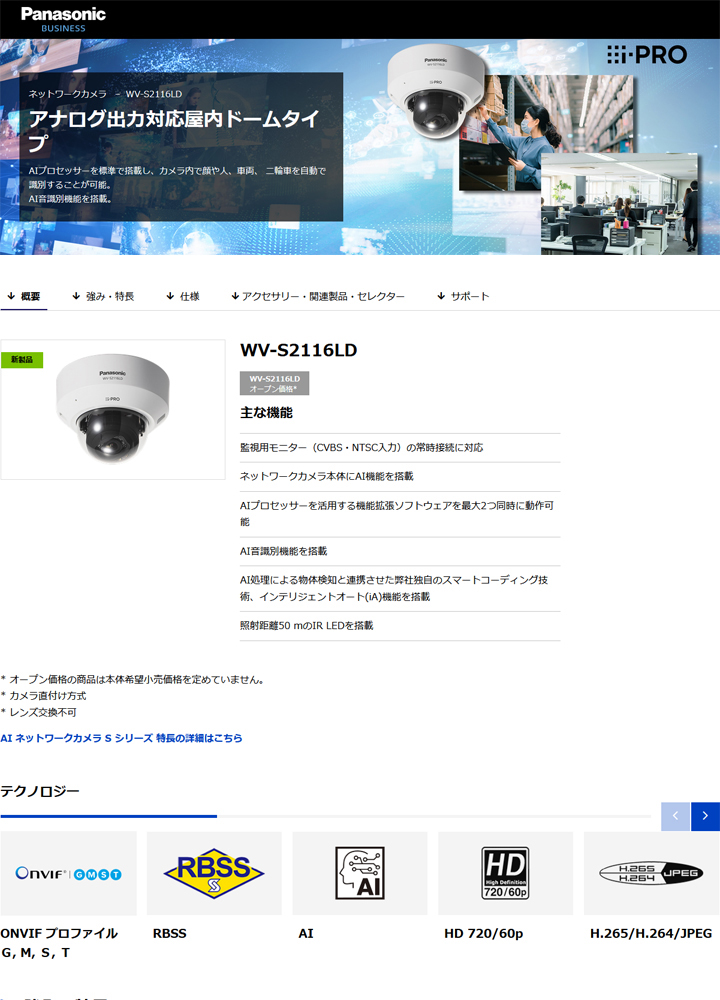Select the RBSS certification icon
Viewport: 720px width, 1000px height.
pos(214,873)
